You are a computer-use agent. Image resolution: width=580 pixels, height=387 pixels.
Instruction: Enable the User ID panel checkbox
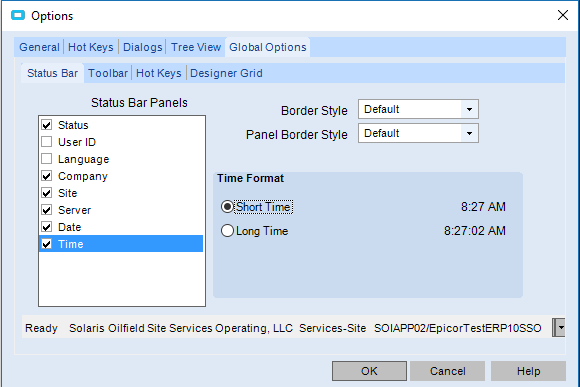[47, 142]
